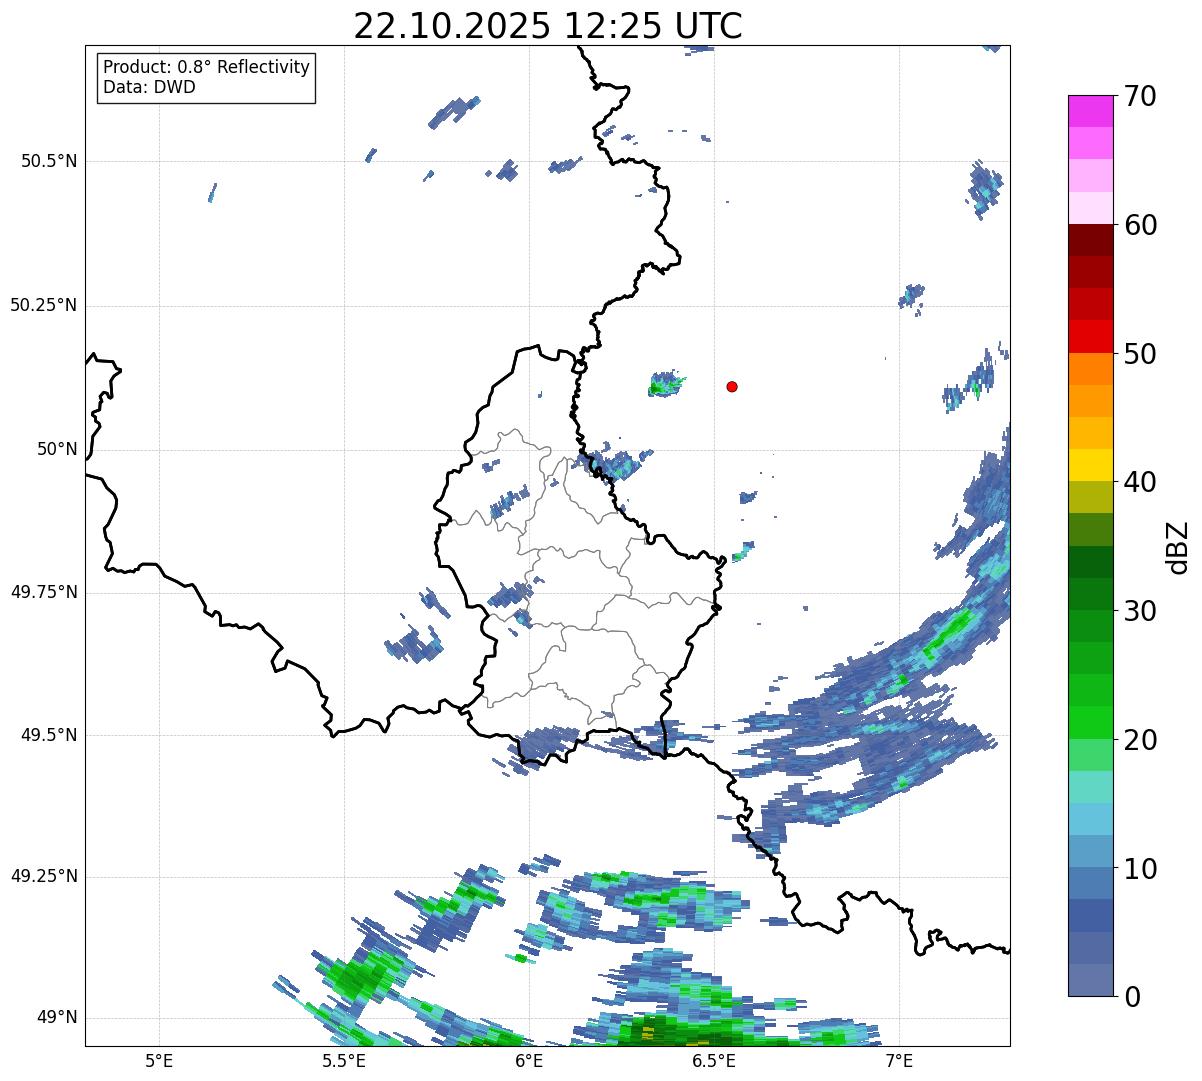Click the 49.25°N latitude label

(x=44, y=876)
